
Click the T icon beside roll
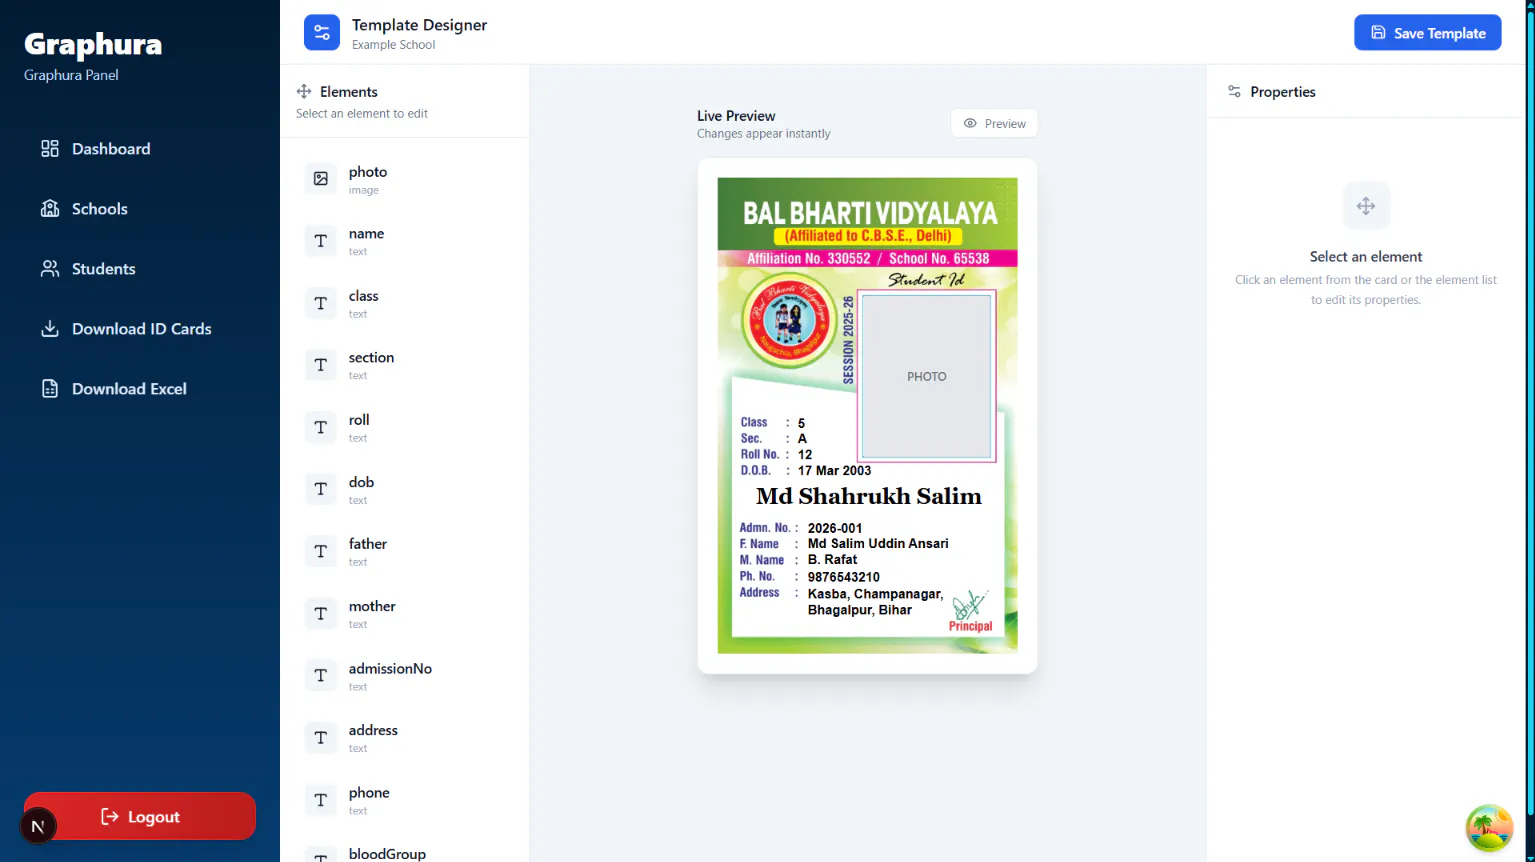pyautogui.click(x=321, y=427)
